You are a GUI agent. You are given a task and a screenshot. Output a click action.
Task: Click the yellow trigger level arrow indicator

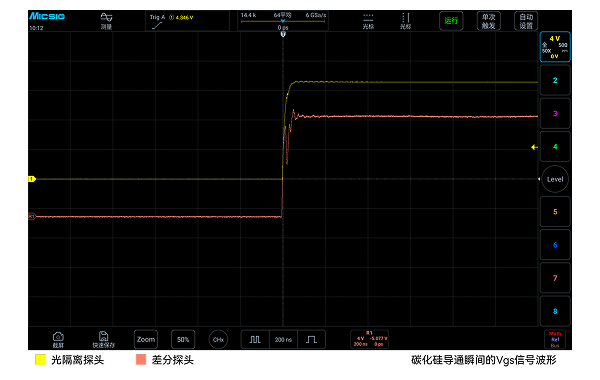[x=535, y=147]
